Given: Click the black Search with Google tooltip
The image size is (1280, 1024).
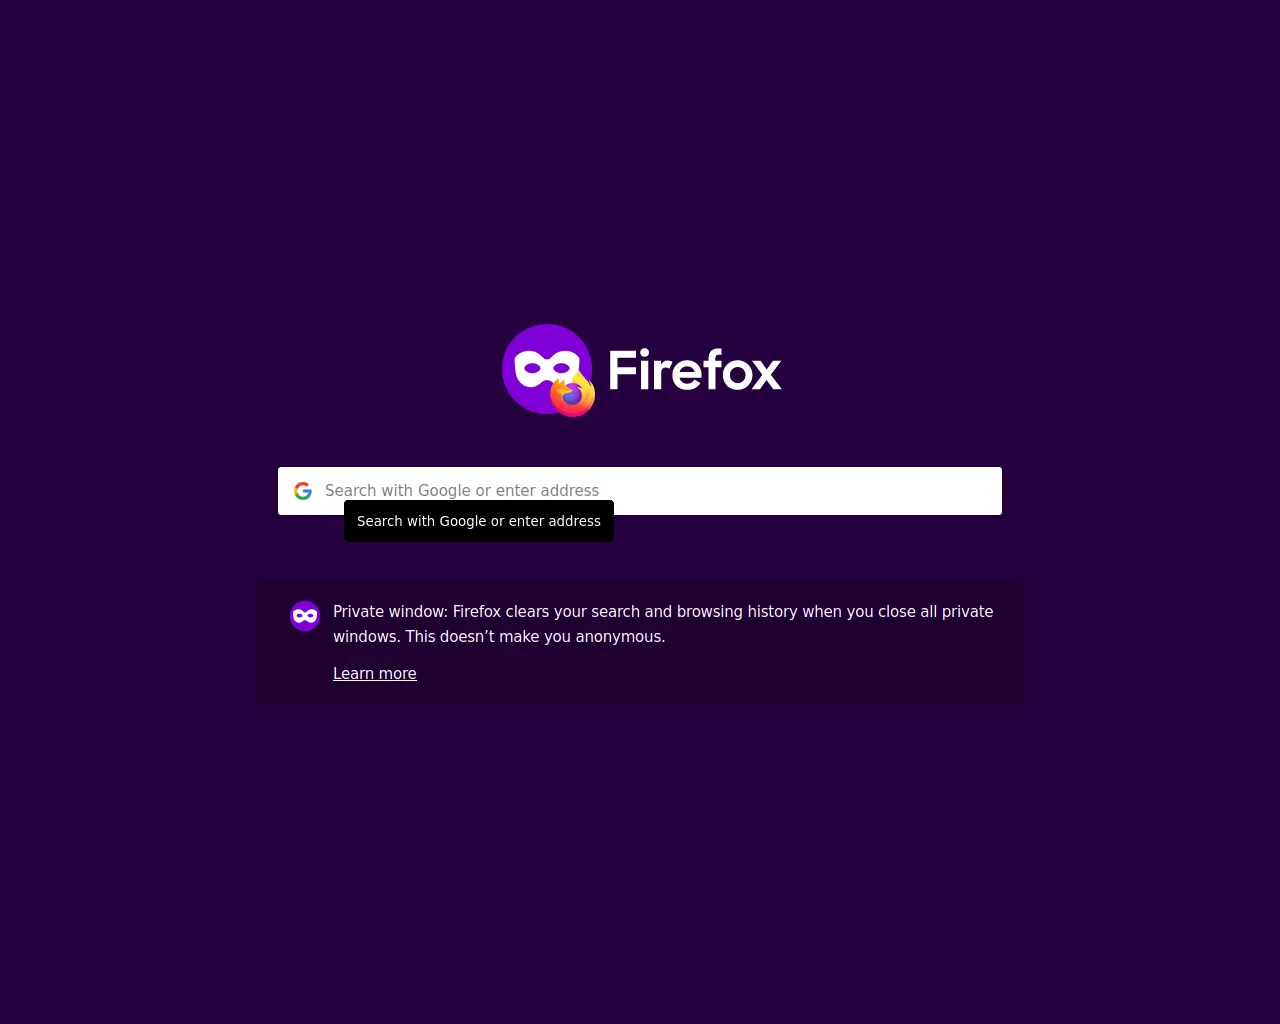Looking at the screenshot, I should (x=479, y=521).
